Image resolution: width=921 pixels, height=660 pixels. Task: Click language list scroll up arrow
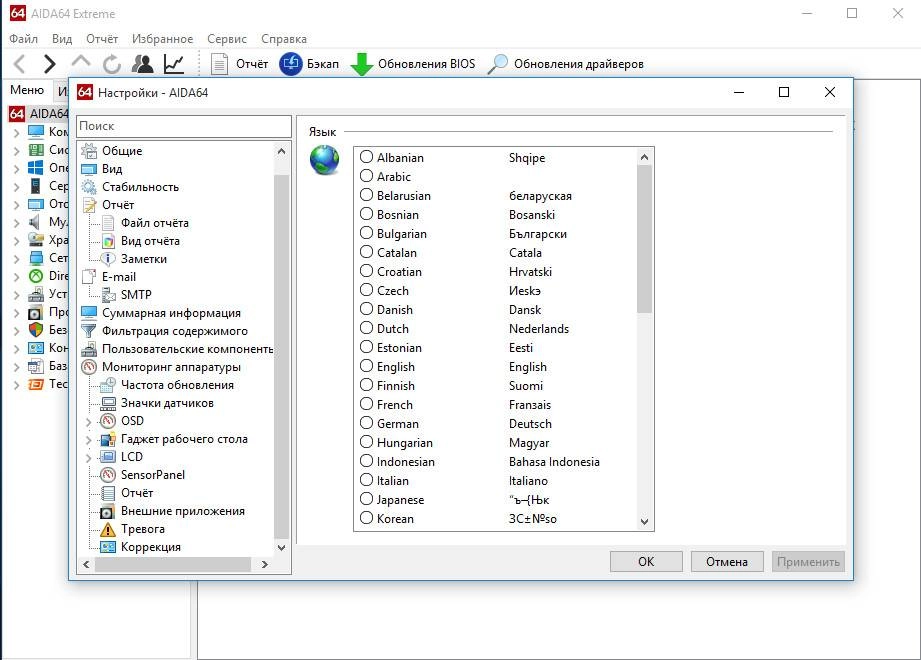644,157
